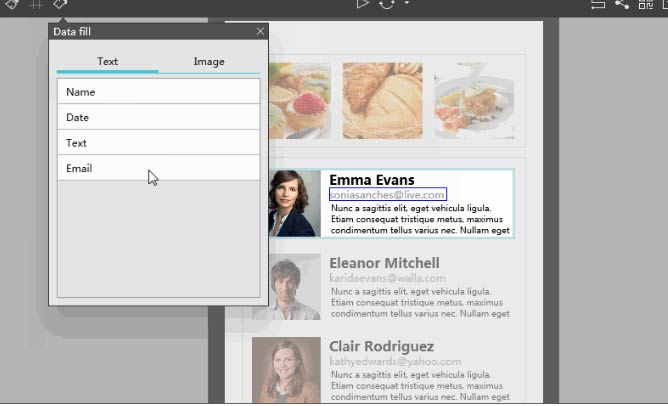The image size is (668, 406).
Task: Open dropdown arrow beside the sync icon
Action: pyautogui.click(x=406, y=4)
